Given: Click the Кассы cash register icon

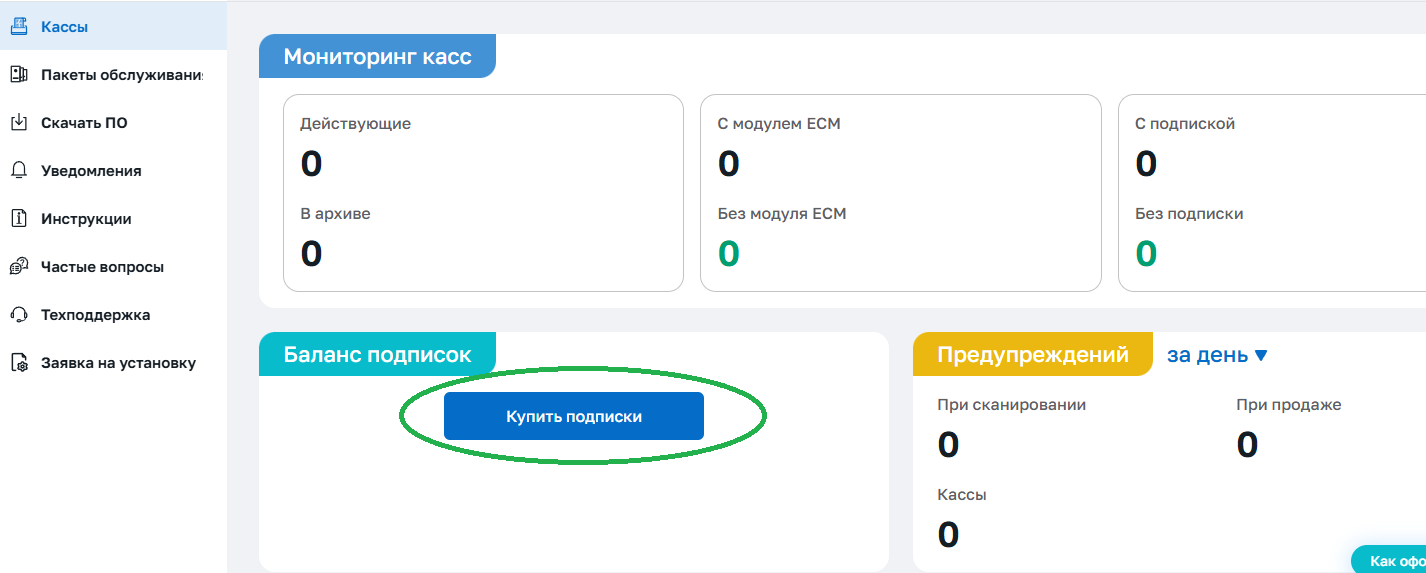Looking at the screenshot, I should [18, 27].
